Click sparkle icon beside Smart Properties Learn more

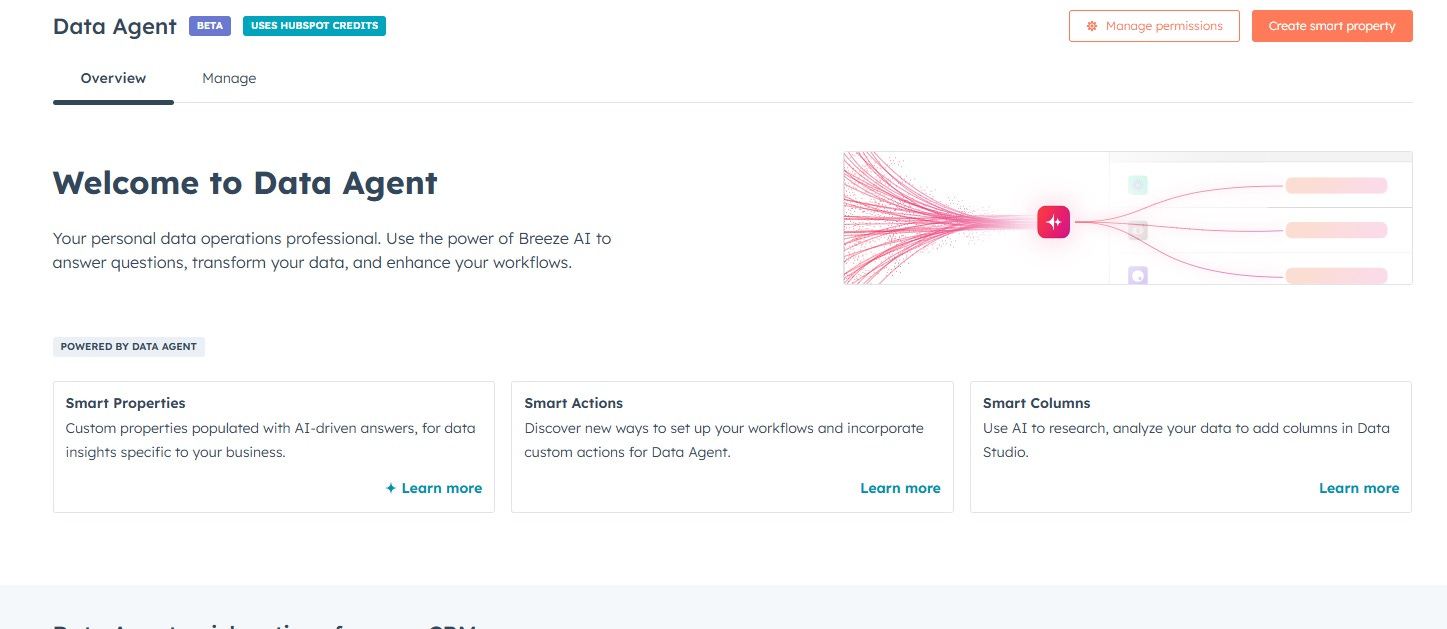pos(391,488)
